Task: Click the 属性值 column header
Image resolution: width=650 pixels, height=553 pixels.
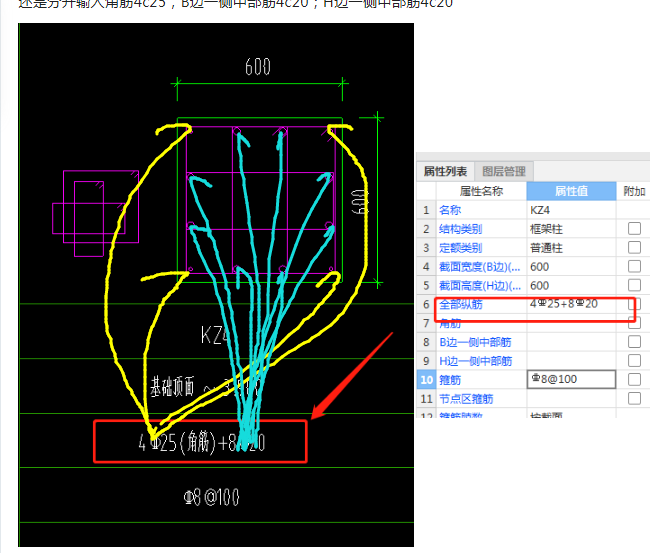Action: (x=571, y=191)
